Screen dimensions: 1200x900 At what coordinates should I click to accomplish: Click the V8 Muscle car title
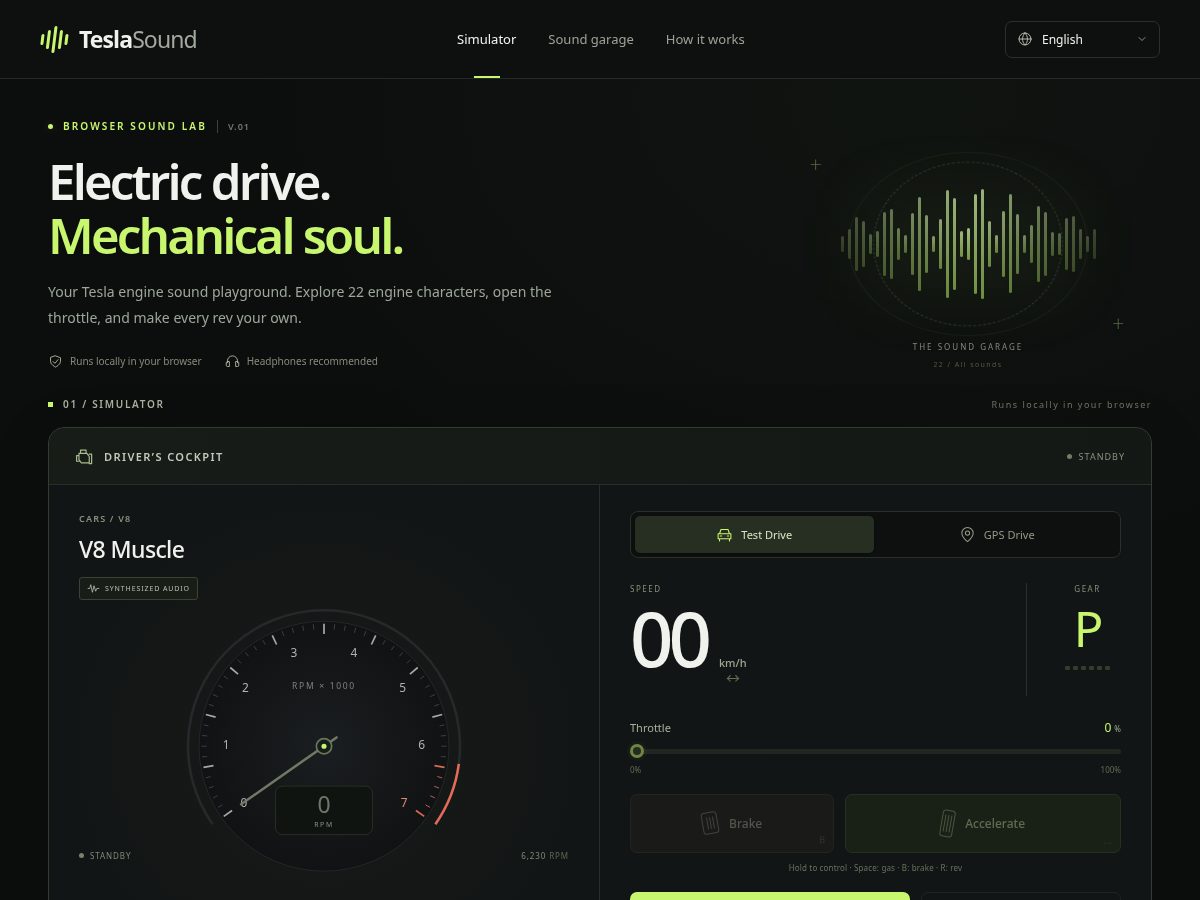(x=132, y=550)
